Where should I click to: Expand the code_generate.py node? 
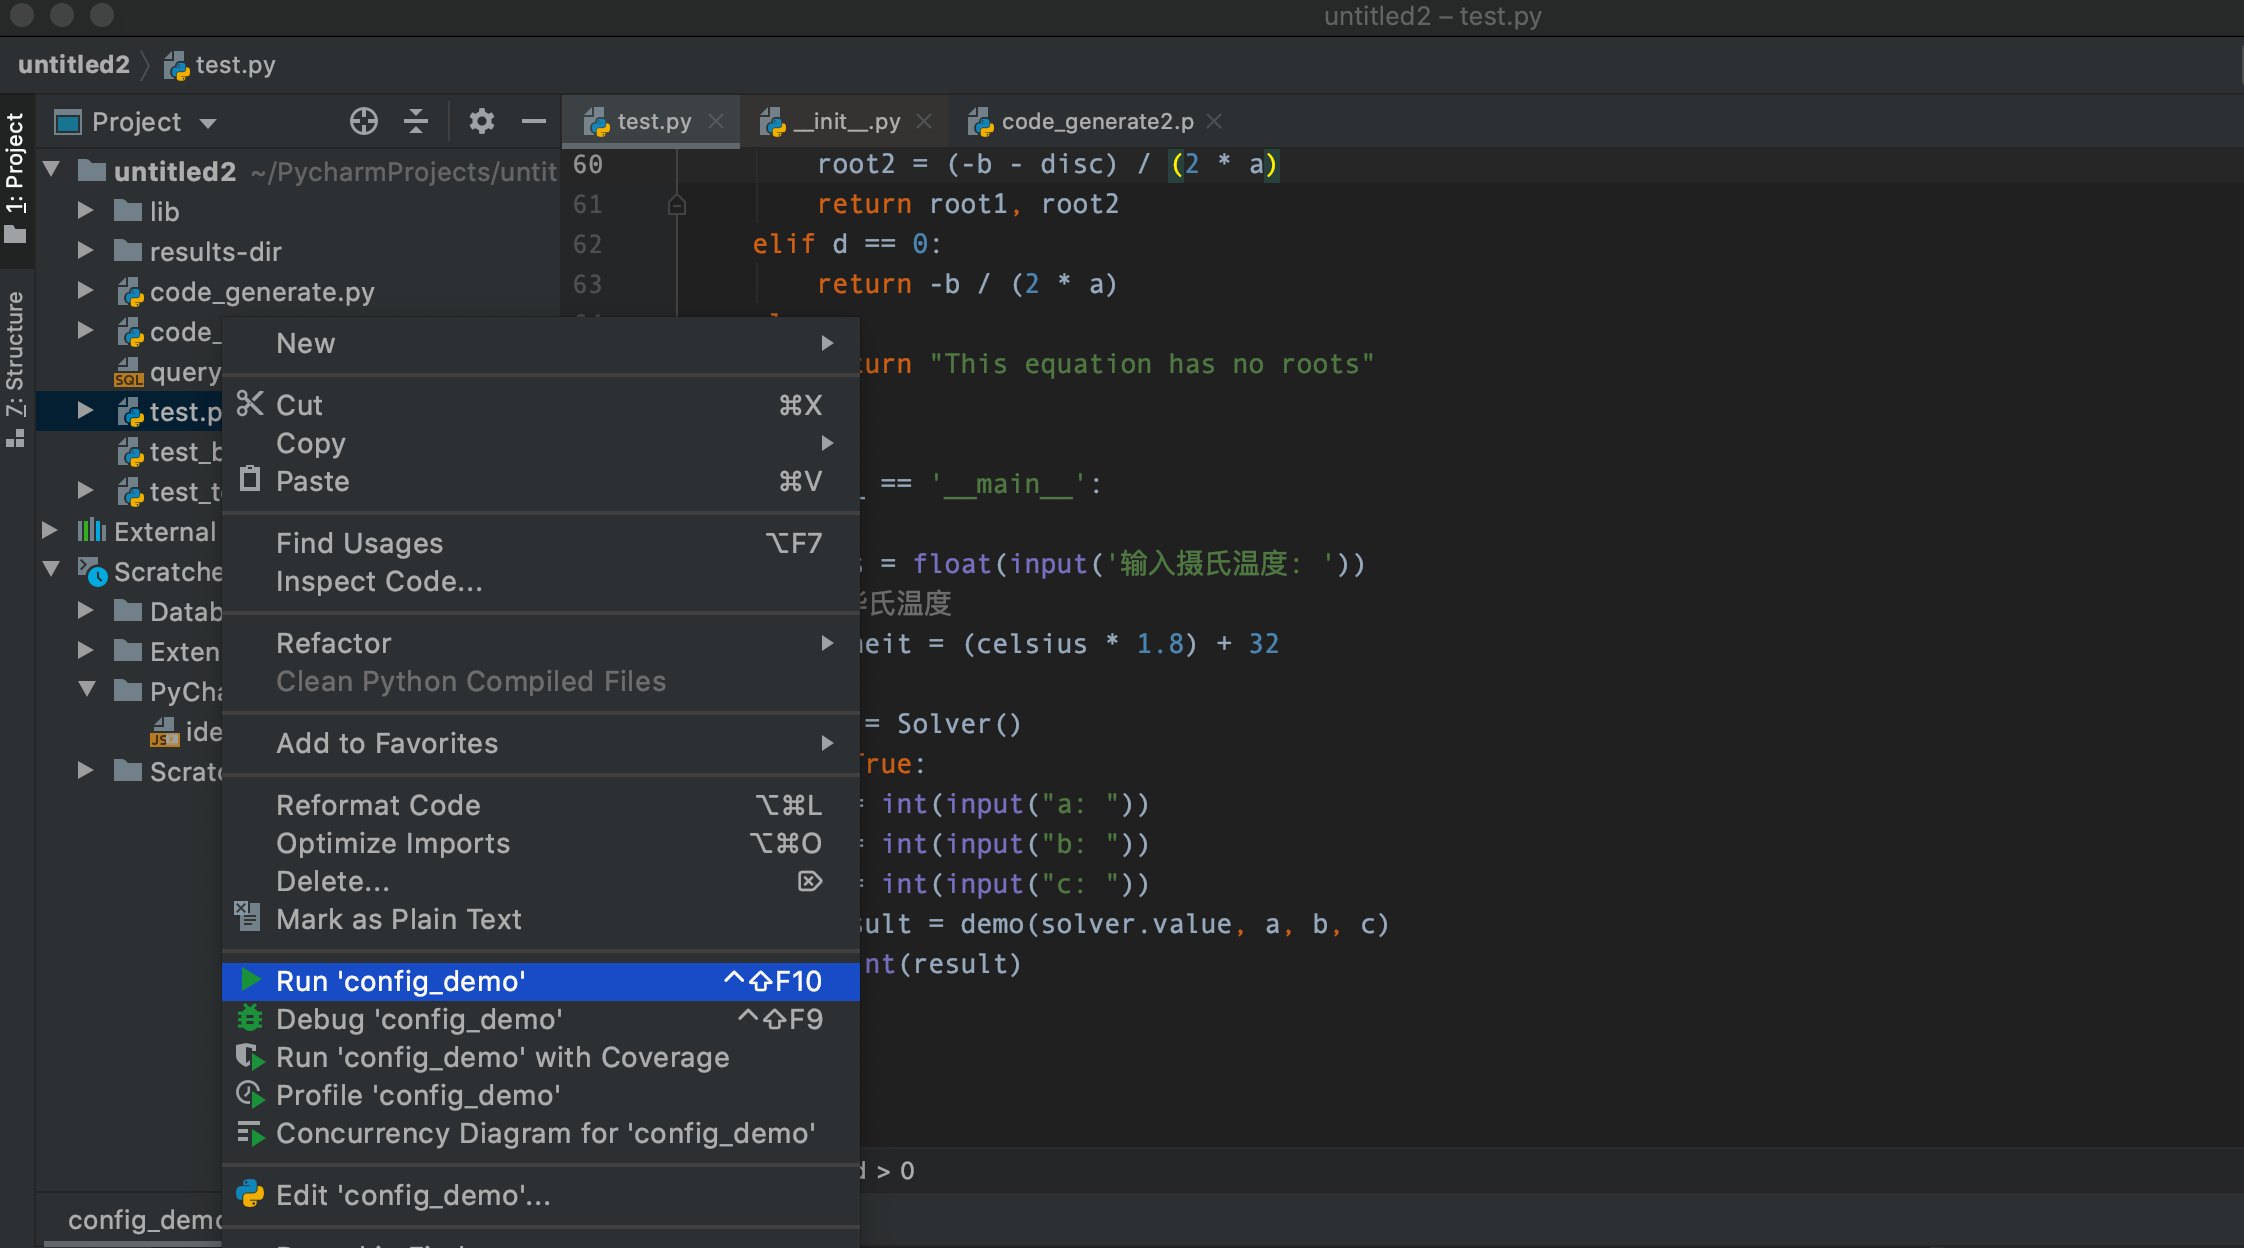point(86,290)
